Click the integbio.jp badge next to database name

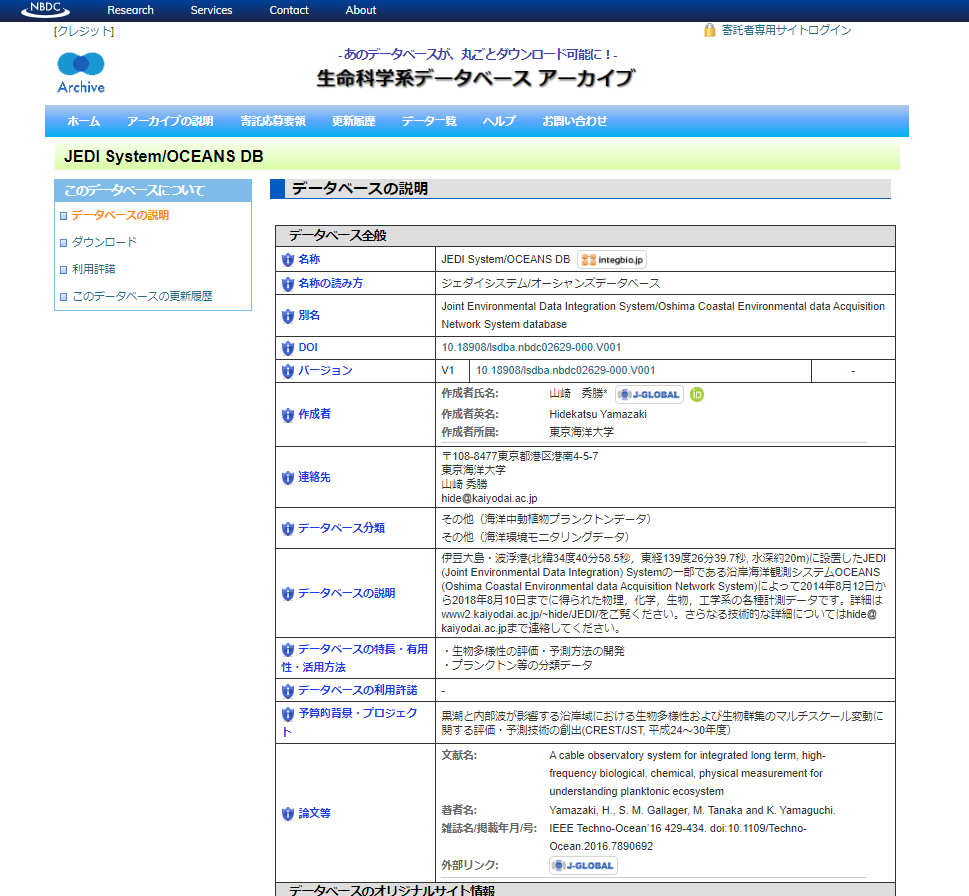click(x=612, y=260)
